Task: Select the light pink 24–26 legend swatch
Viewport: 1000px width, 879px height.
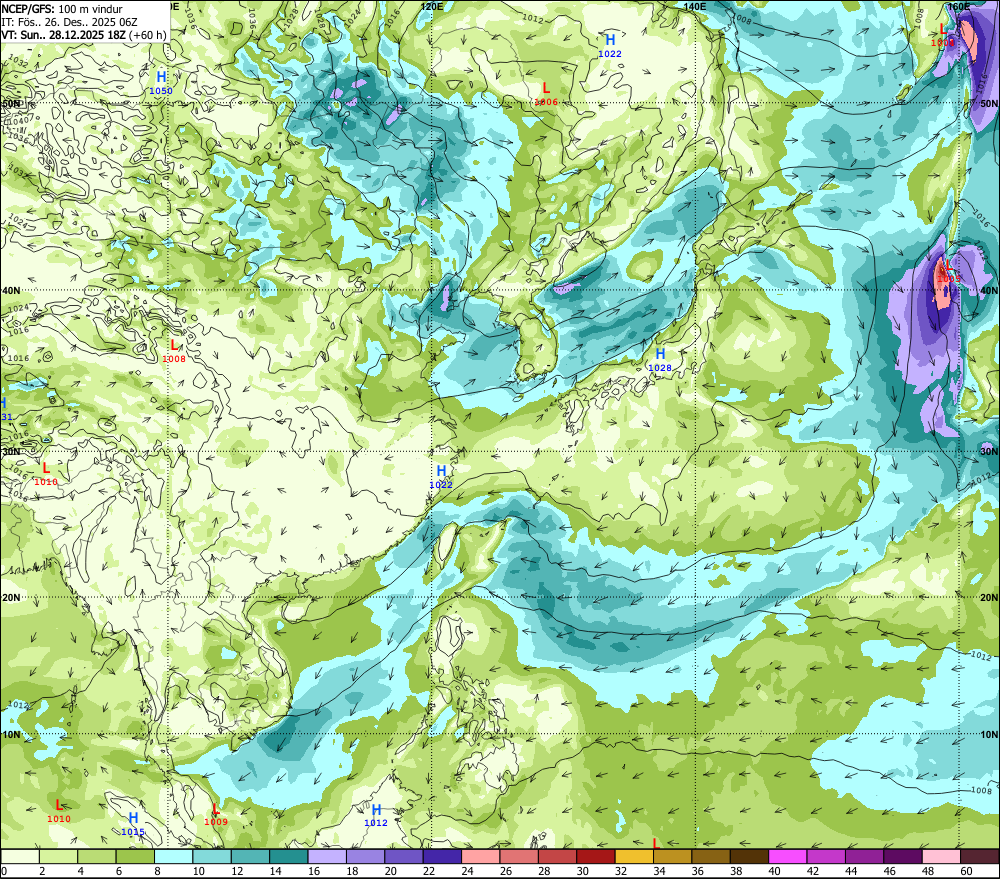Action: [481, 857]
